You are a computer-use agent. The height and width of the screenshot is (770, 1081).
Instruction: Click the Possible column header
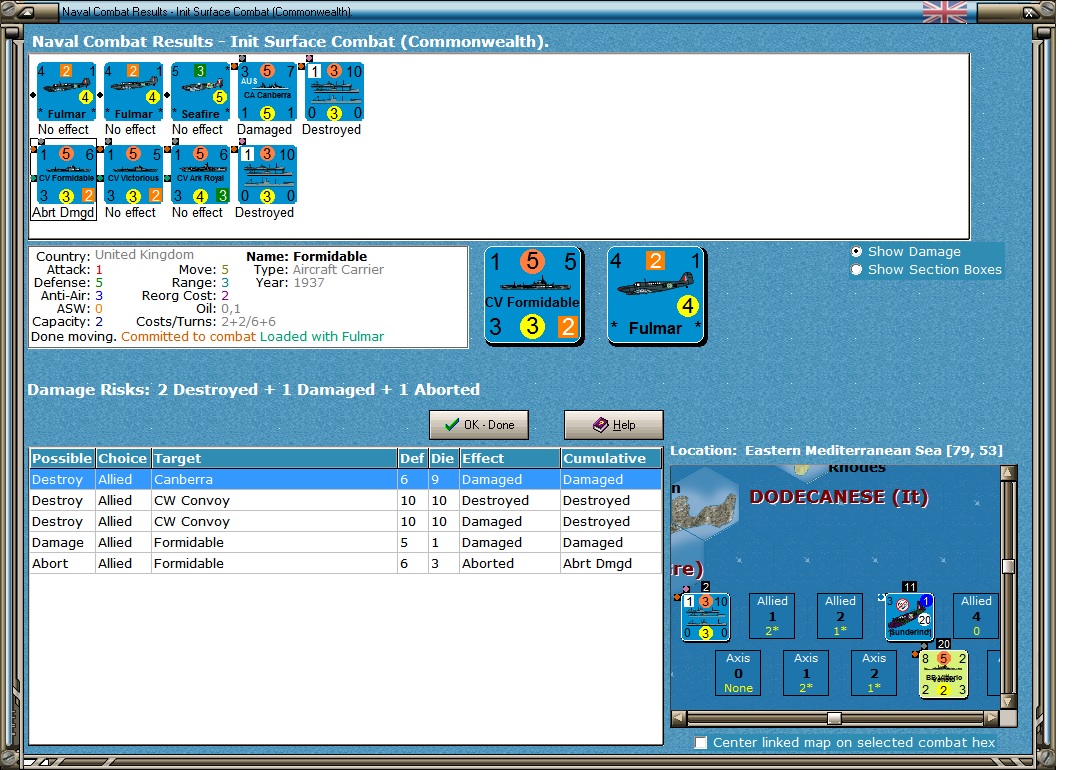tap(62, 458)
